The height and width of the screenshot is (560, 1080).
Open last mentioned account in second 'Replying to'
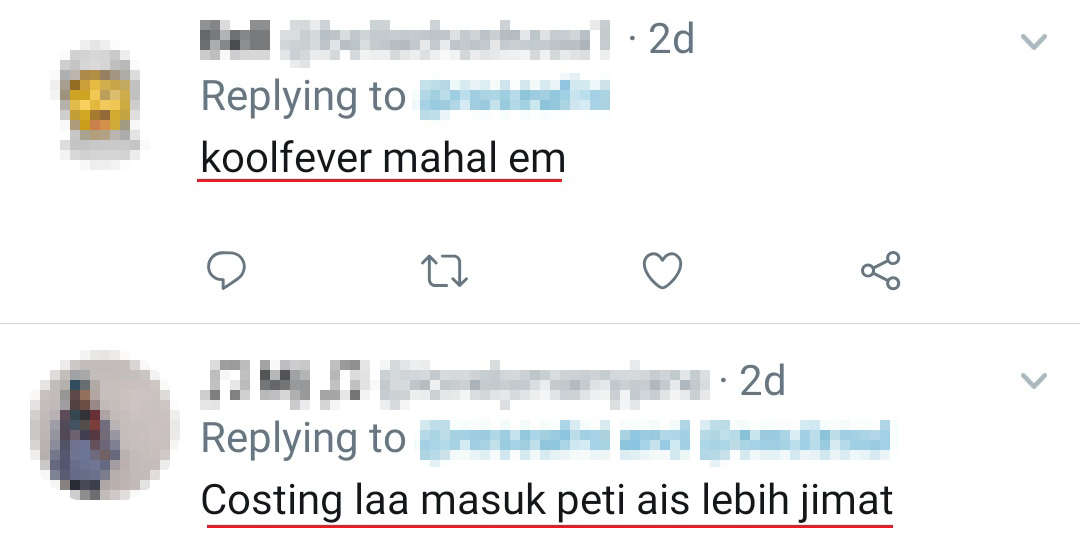point(795,439)
